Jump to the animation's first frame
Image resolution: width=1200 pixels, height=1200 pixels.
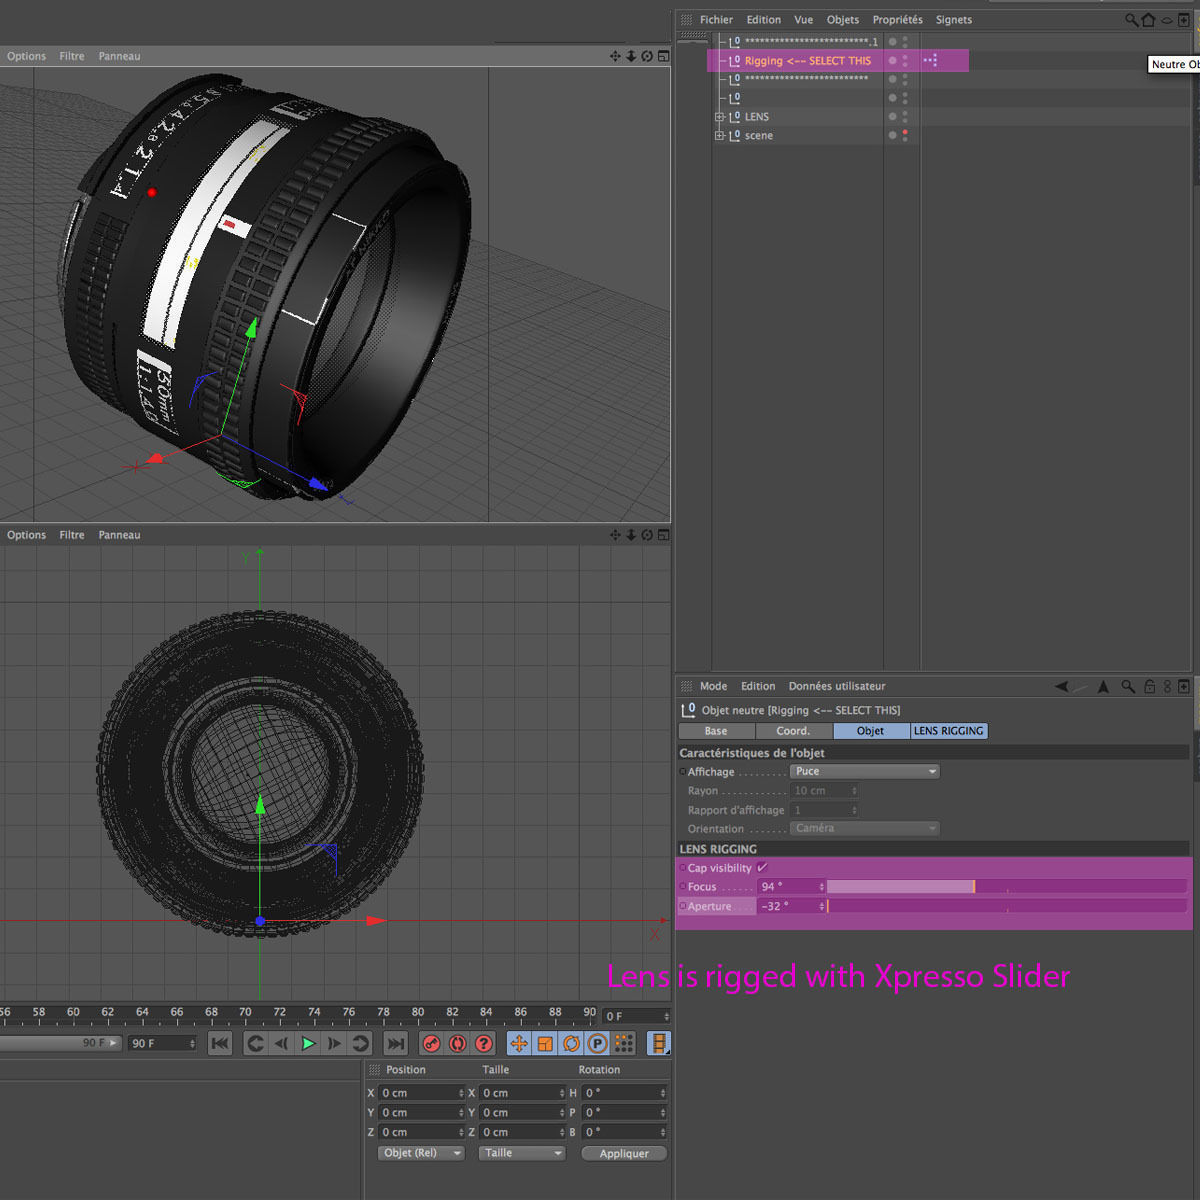[220, 1044]
